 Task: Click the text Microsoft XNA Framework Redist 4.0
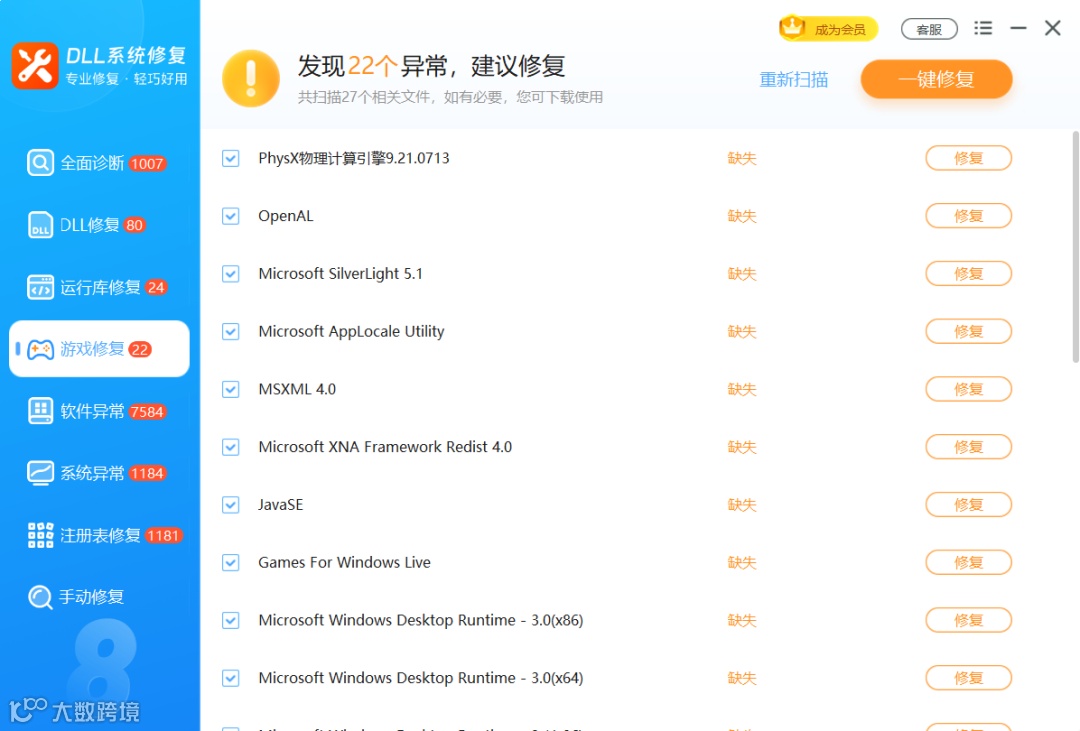pyautogui.click(x=385, y=447)
